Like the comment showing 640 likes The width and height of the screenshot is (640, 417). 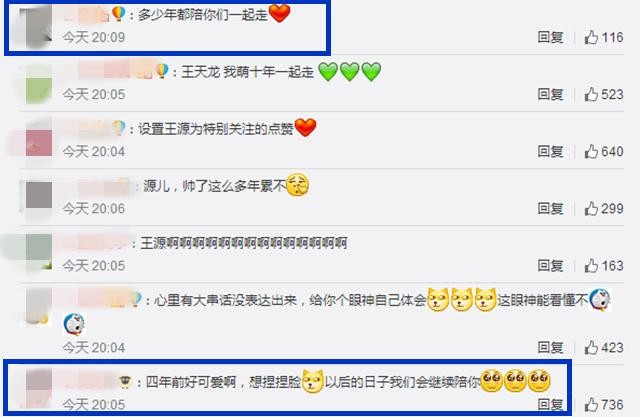pos(591,152)
